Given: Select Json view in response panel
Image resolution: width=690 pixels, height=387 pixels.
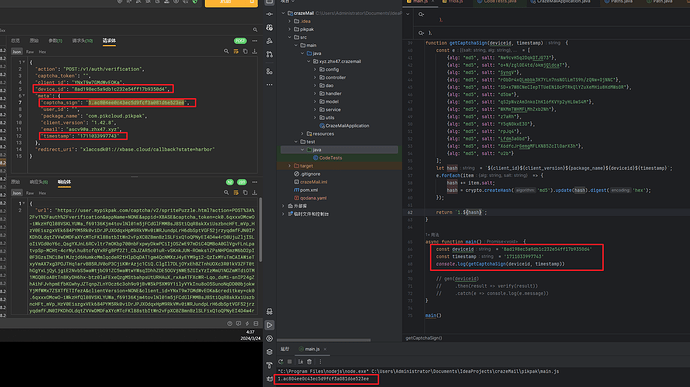Looking at the screenshot, I should [16, 193].
